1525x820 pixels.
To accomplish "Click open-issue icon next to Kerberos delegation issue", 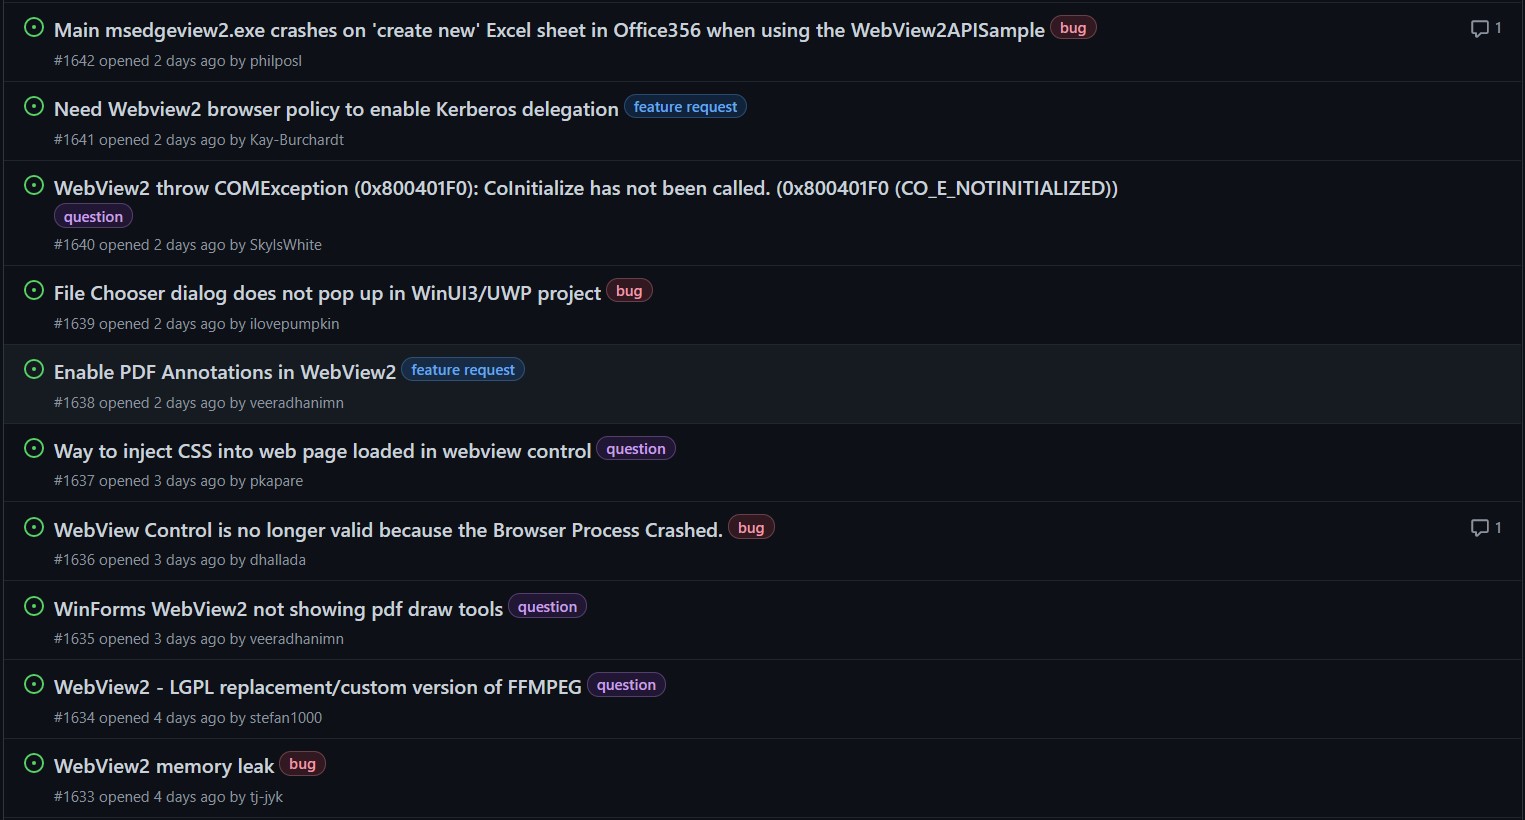I will (34, 107).
